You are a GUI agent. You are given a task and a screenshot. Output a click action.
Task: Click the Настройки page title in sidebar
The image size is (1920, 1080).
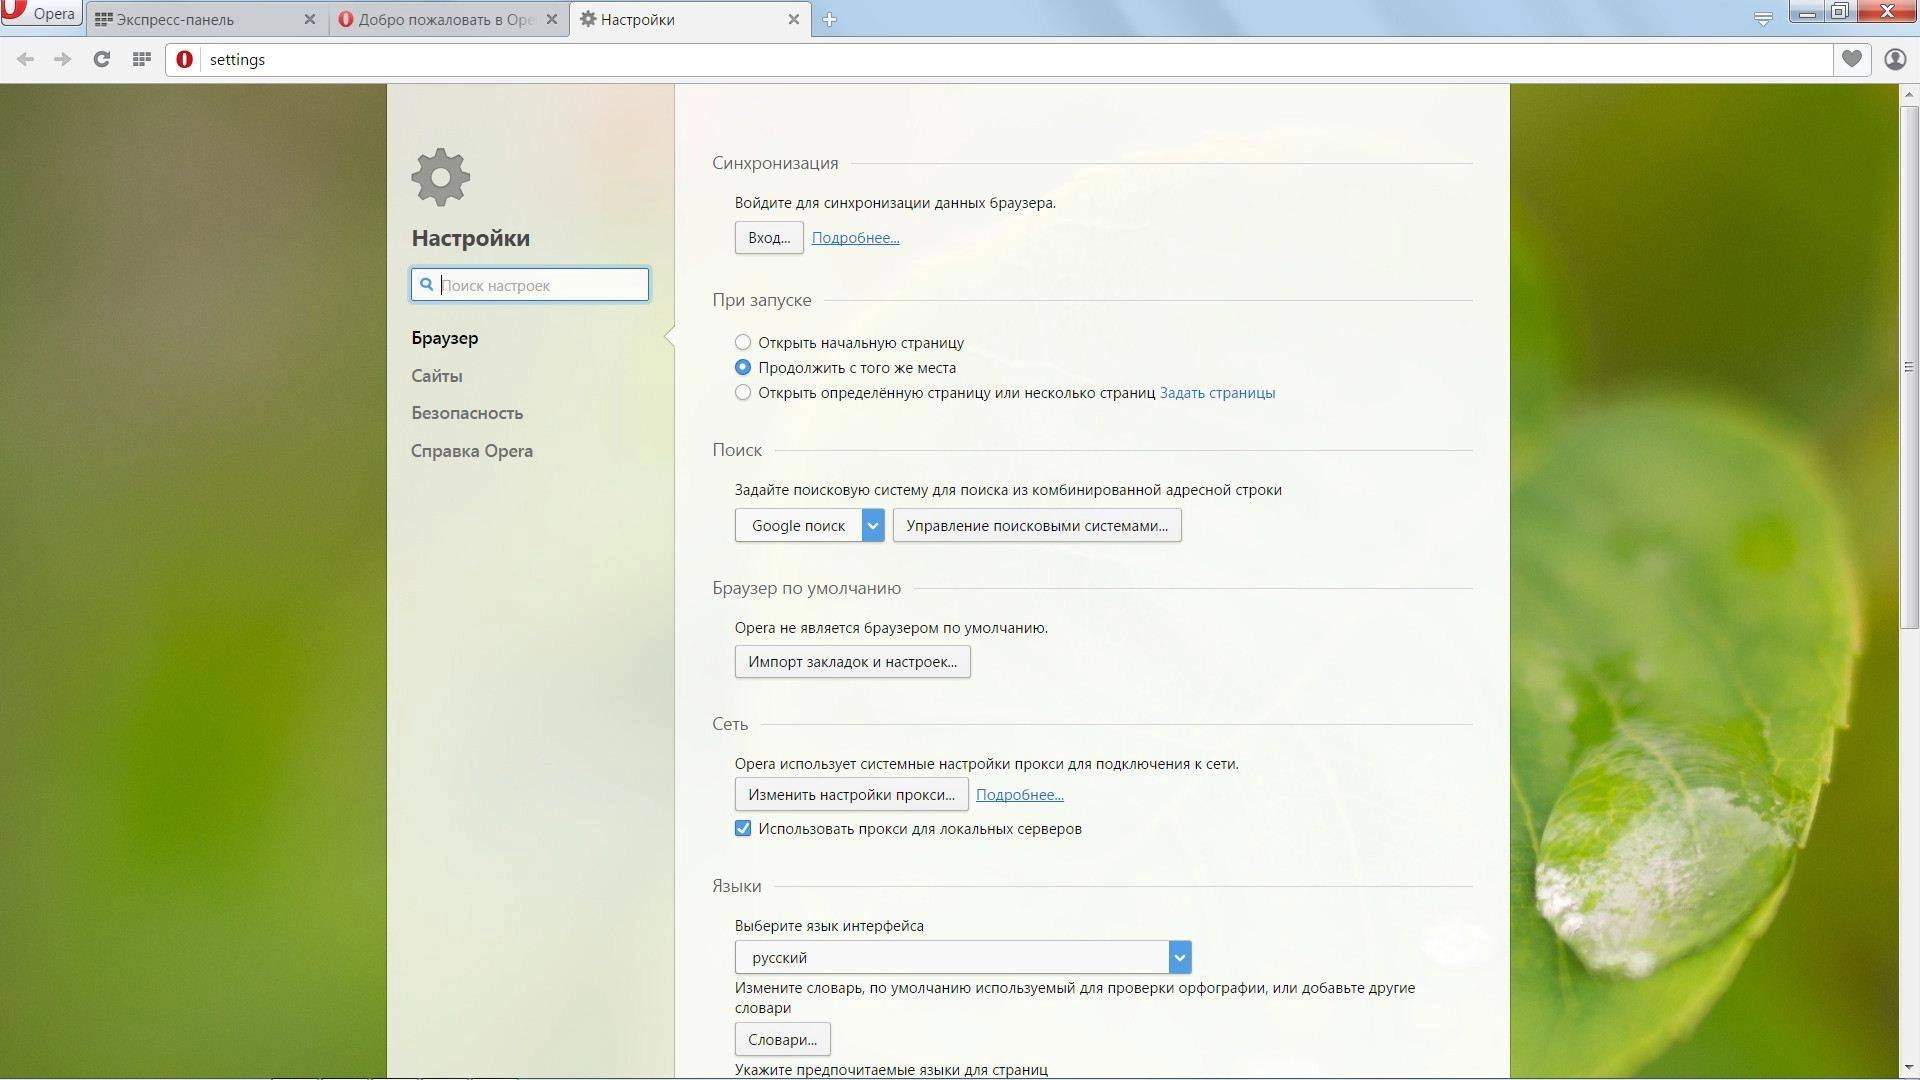470,238
